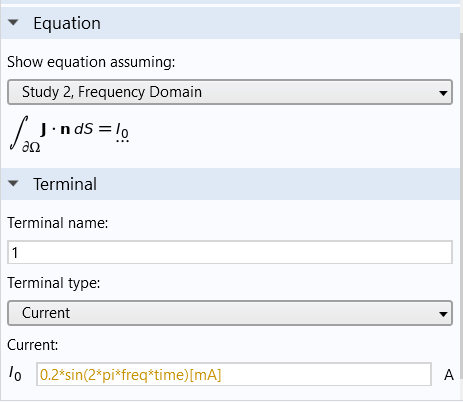Open the Study 2, Frequency Domain dropdown
This screenshot has height=402, width=463.
tap(230, 92)
